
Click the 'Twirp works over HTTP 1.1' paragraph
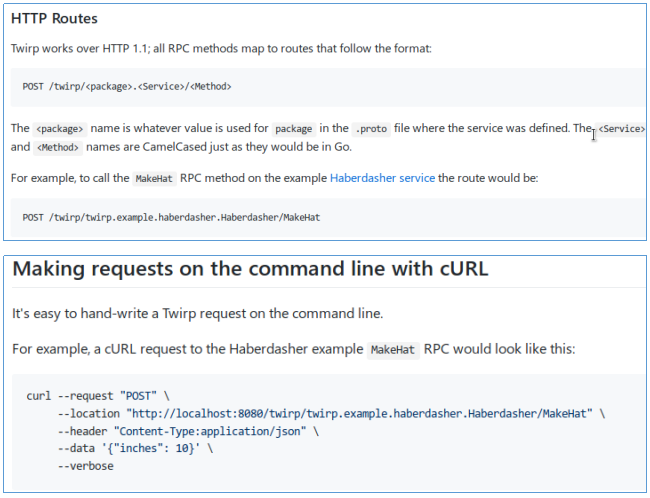click(220, 48)
